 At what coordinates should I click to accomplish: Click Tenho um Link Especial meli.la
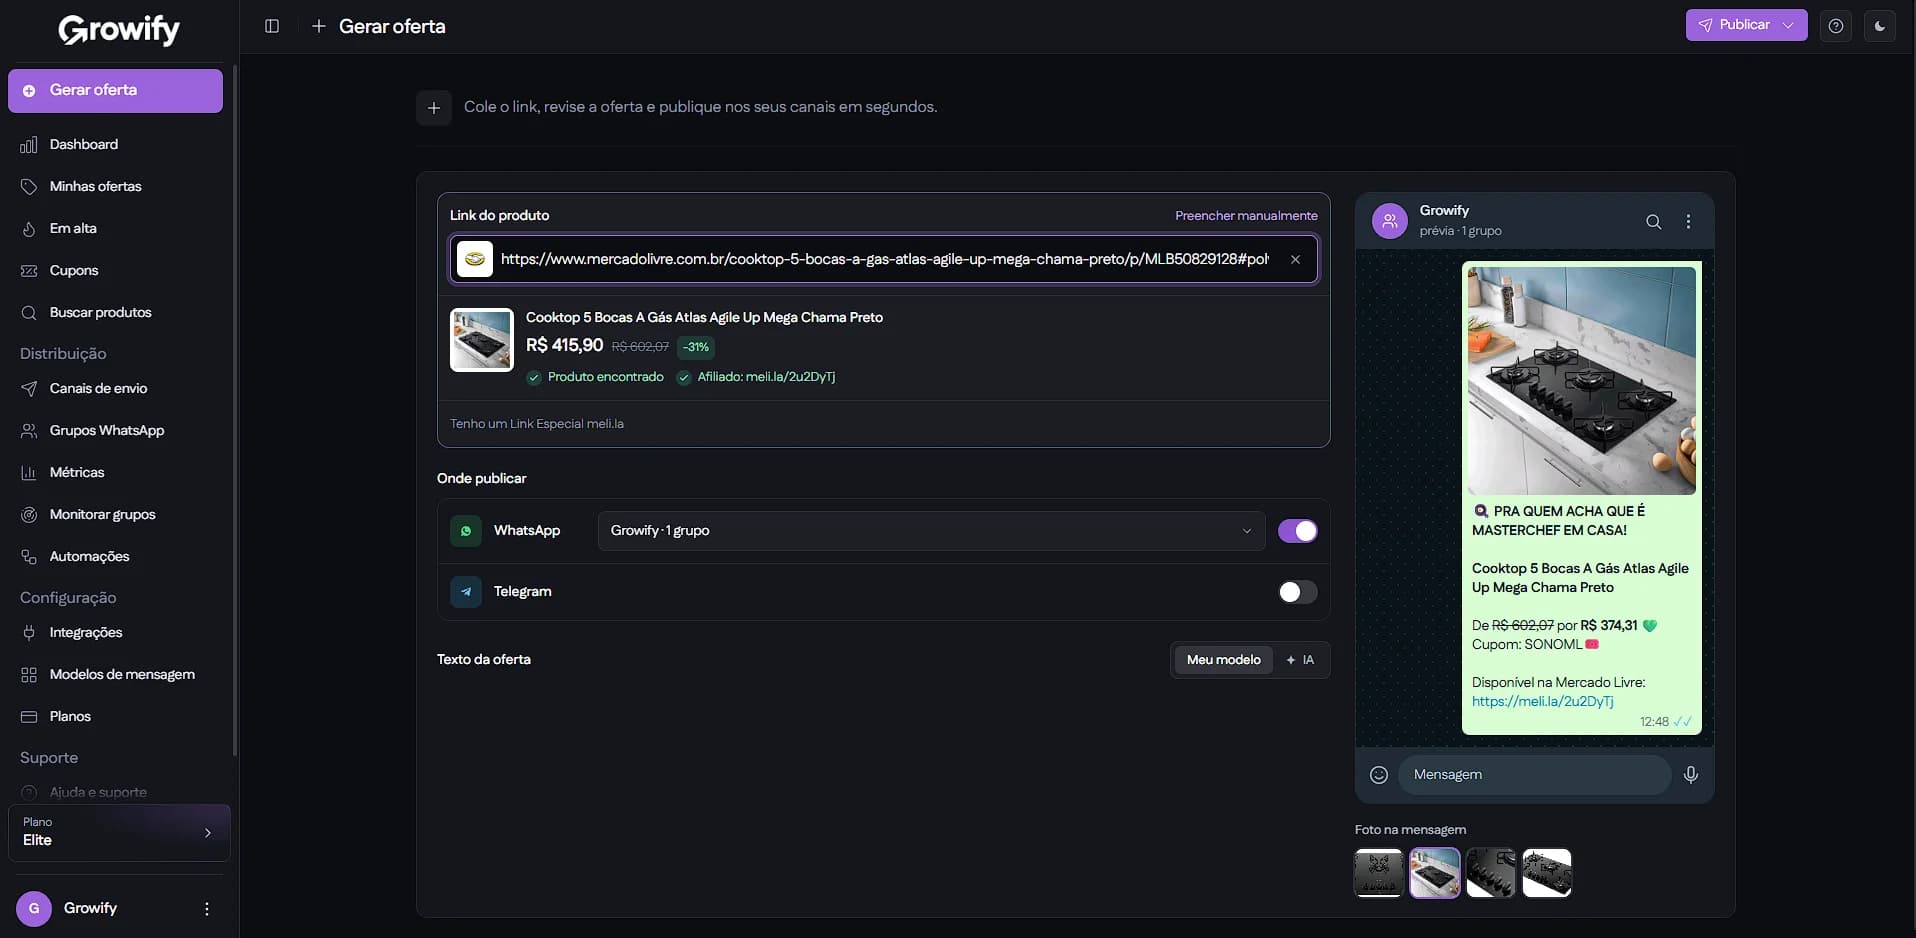point(537,424)
